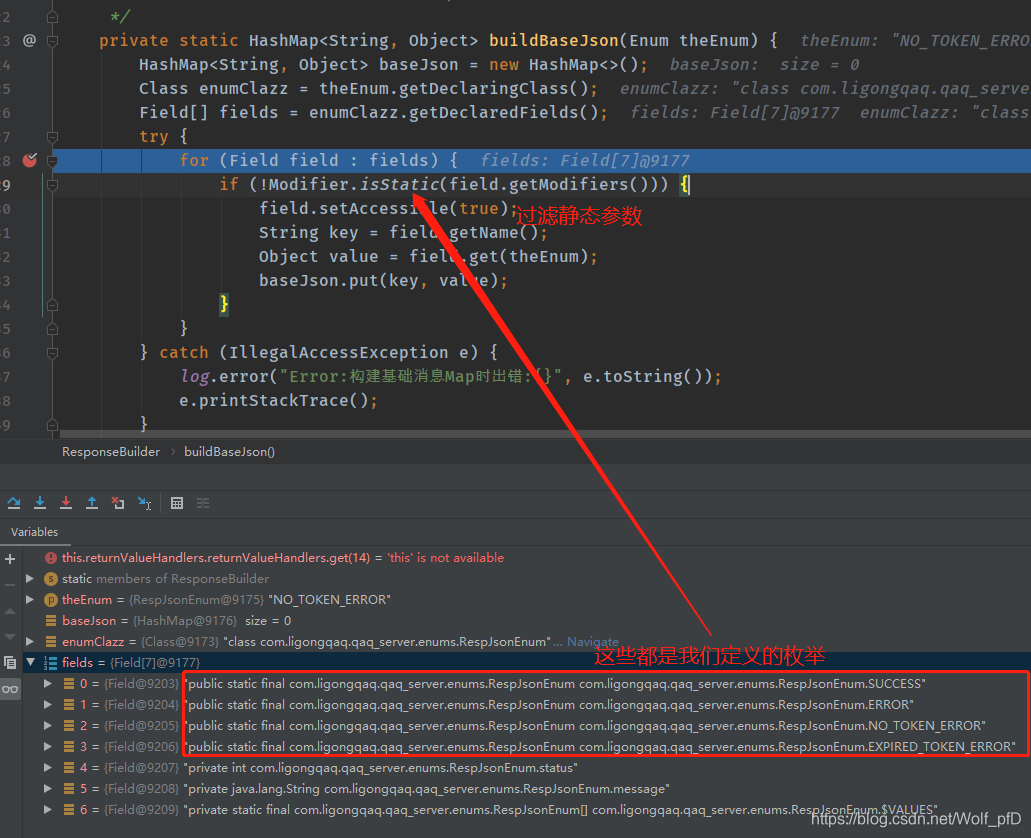Click the getDeclaringClass() code line
The height and width of the screenshot is (838, 1031).
(368, 88)
